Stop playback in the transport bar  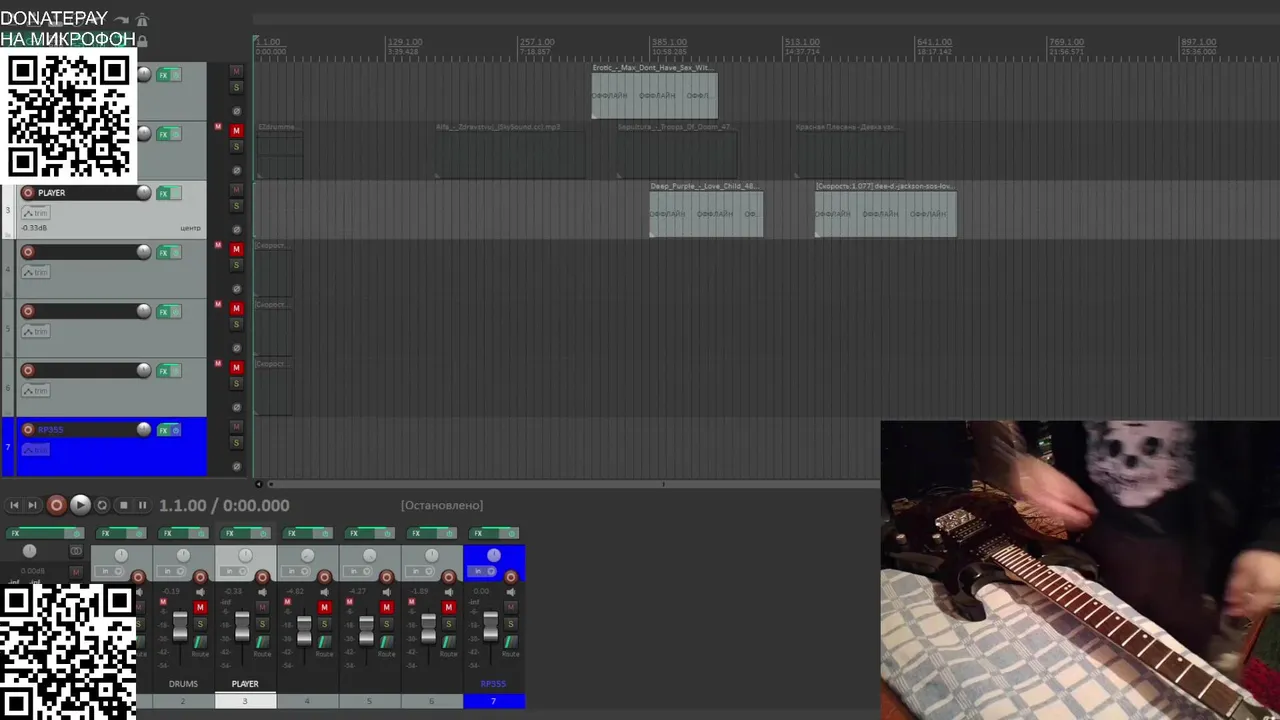(x=123, y=506)
